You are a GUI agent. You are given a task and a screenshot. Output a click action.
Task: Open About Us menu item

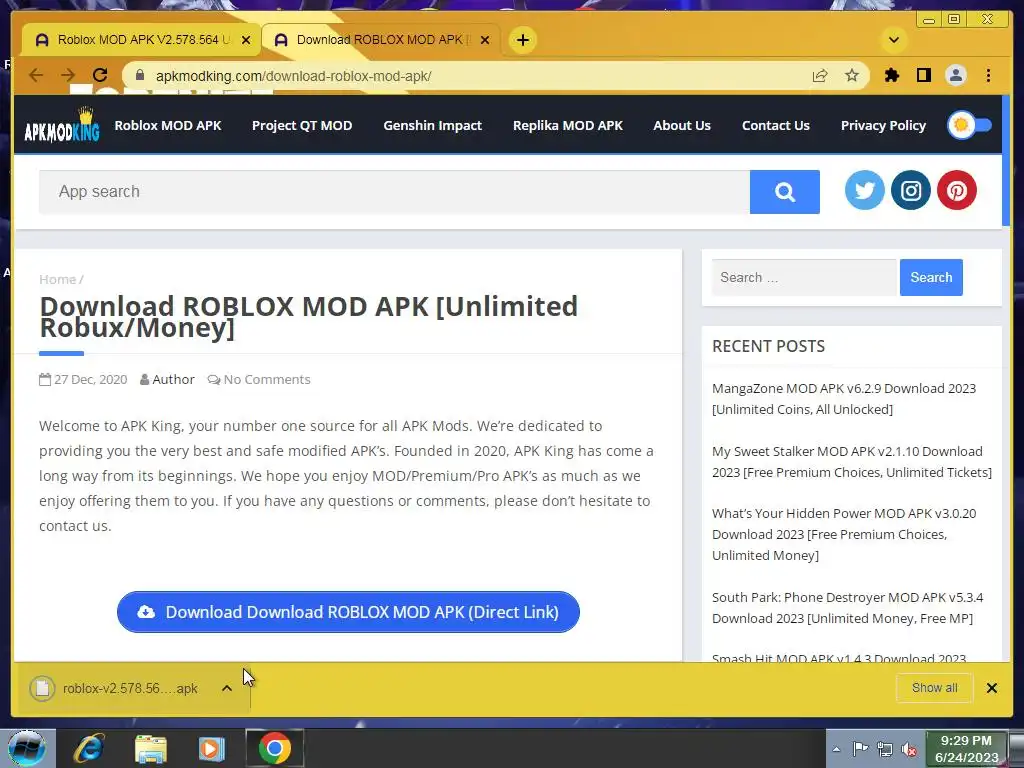pos(682,125)
